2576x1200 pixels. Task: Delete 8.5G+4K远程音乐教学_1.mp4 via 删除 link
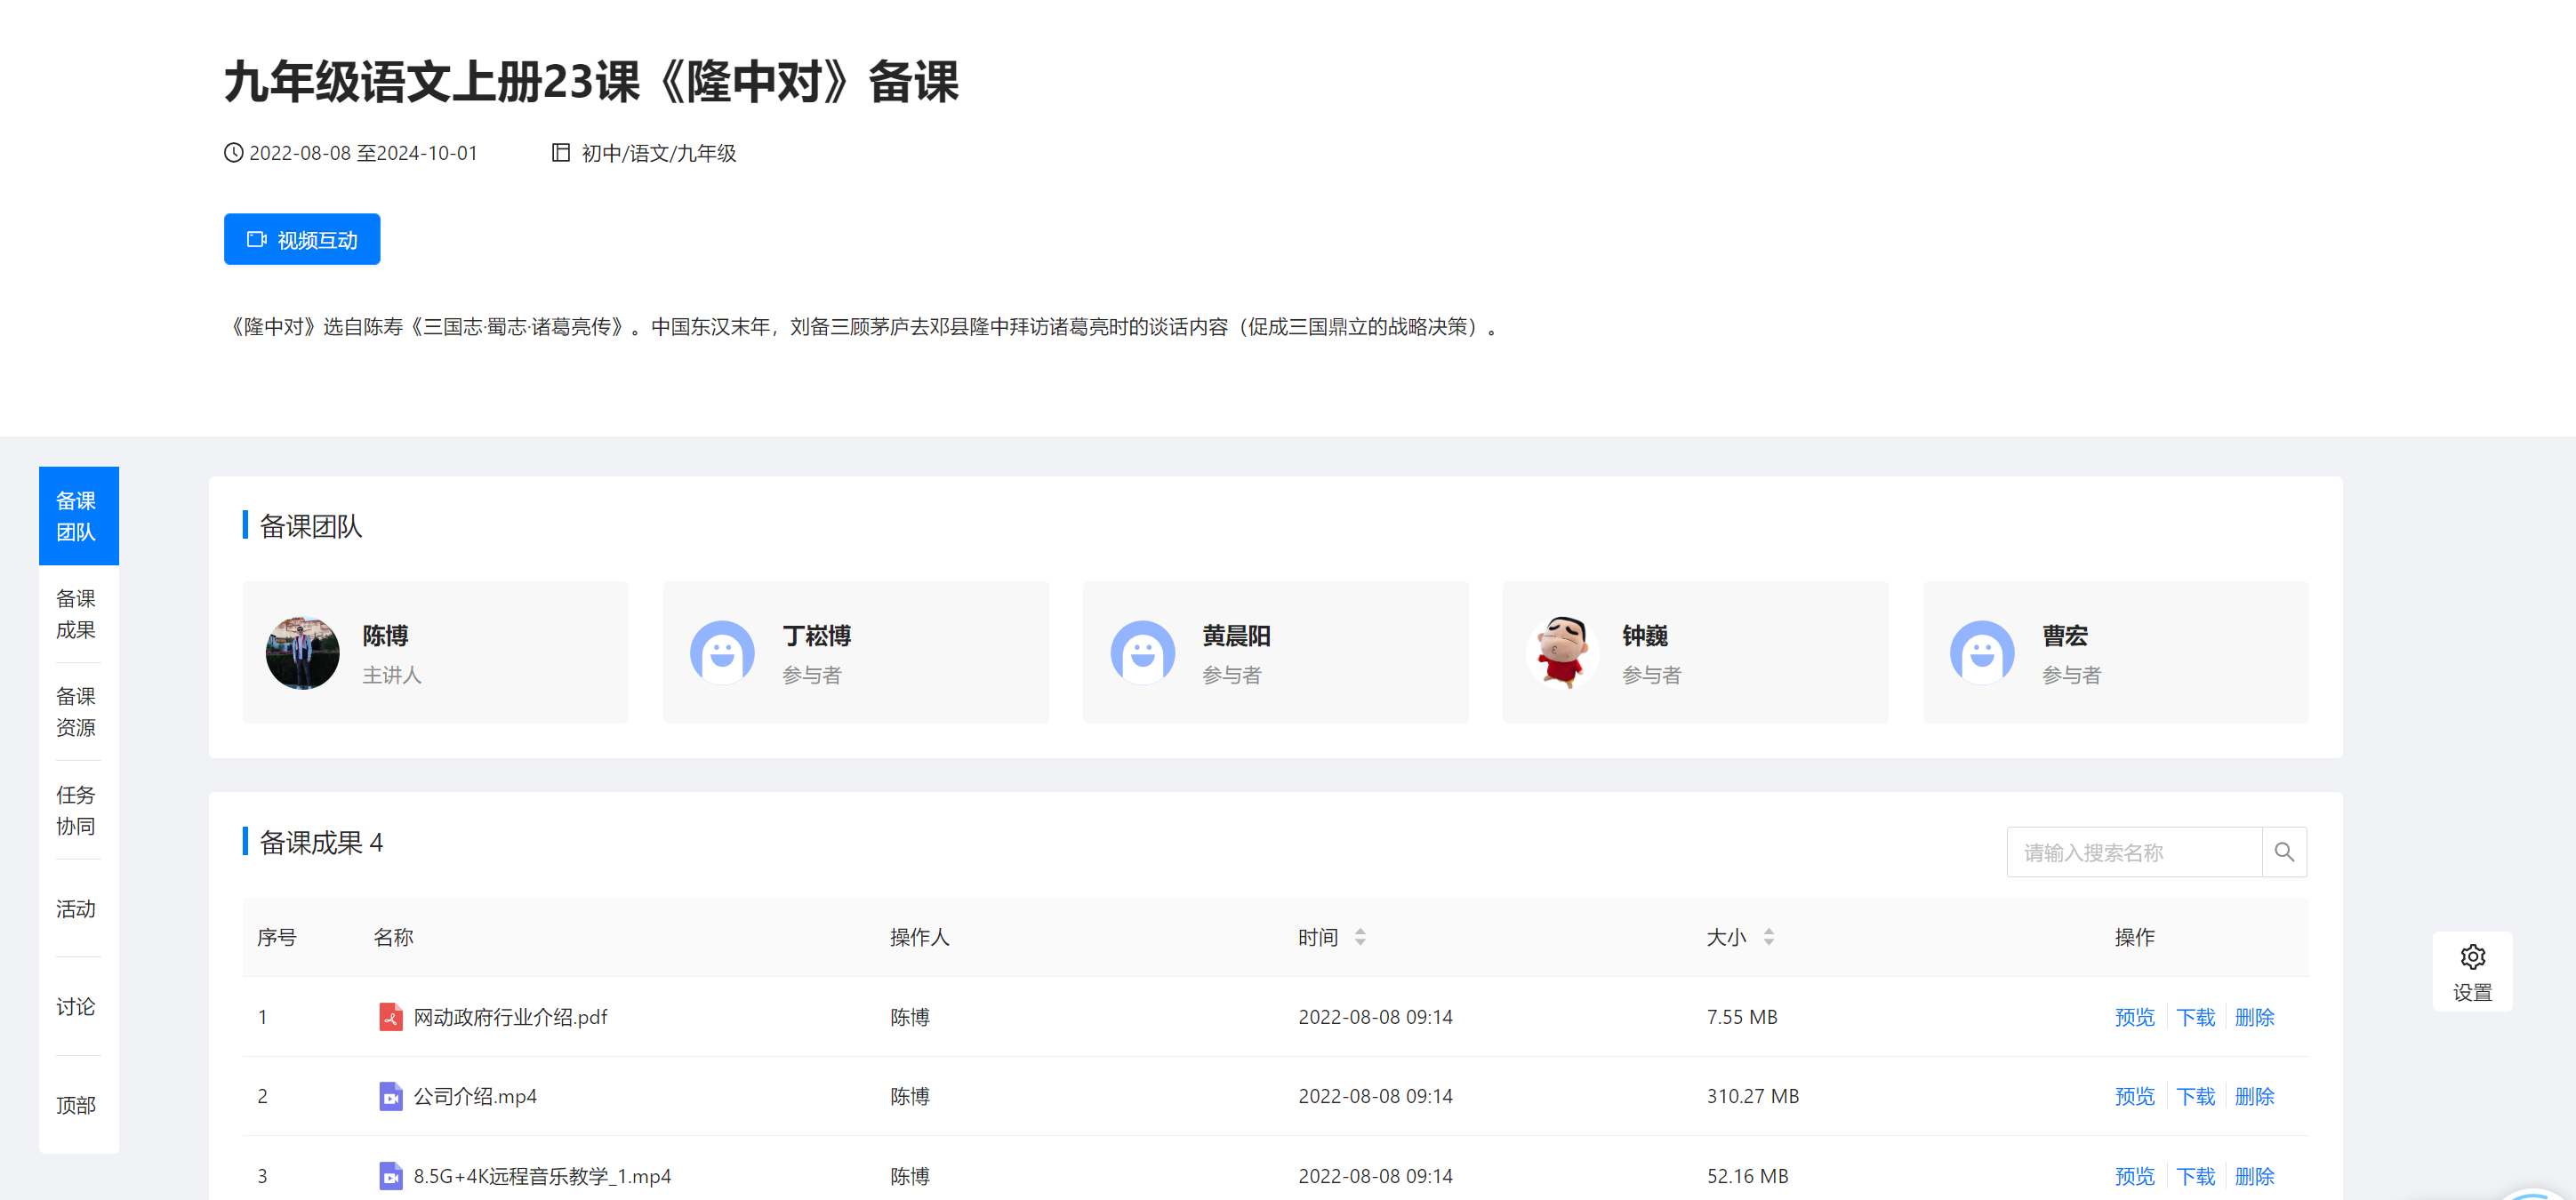(2254, 1176)
